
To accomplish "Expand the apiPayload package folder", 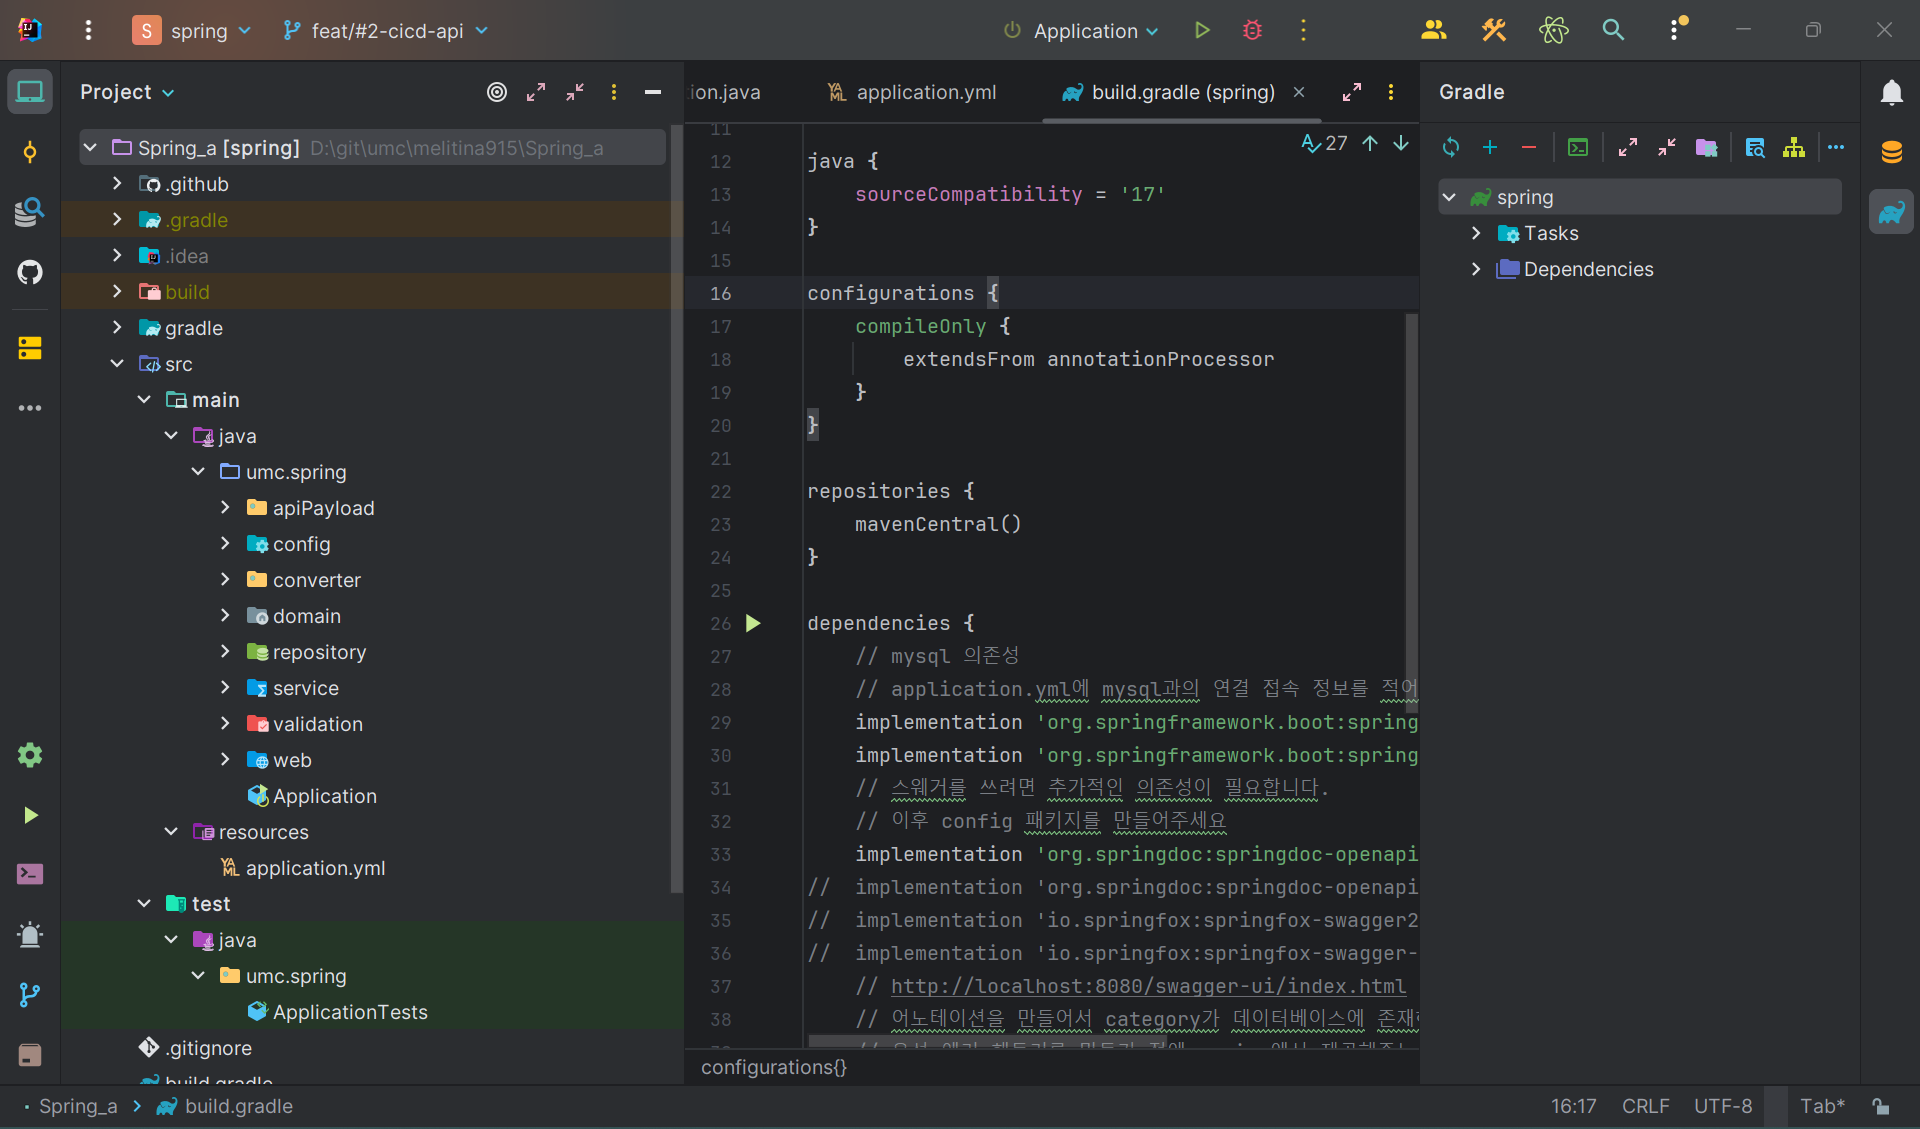I will [225, 508].
